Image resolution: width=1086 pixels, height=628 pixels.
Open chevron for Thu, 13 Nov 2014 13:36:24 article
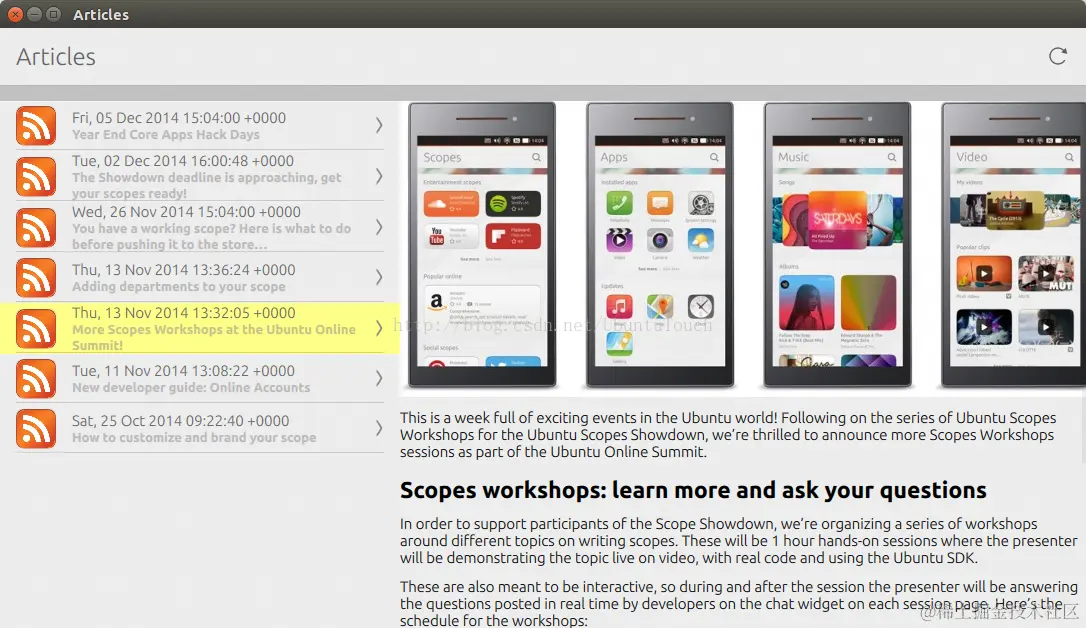click(379, 277)
